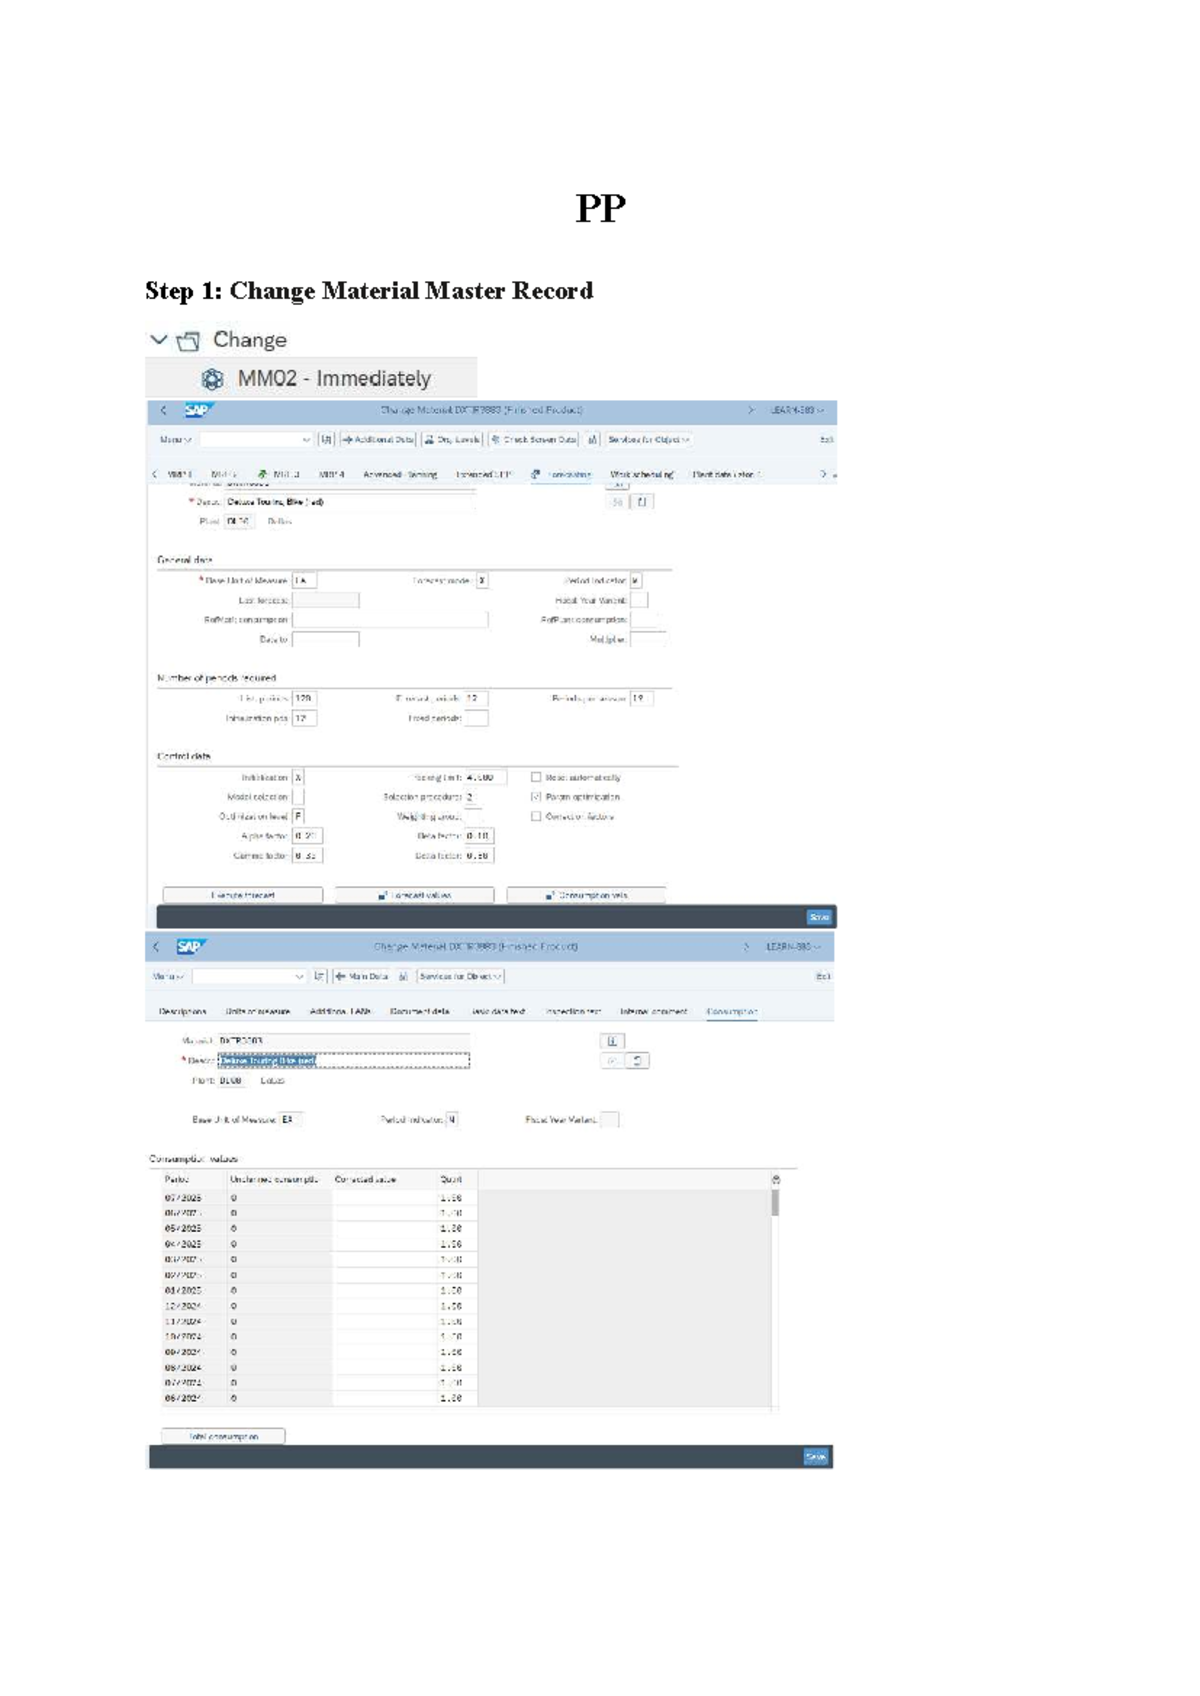The image size is (1200, 1696).
Task: Toggle Param. optimization checkbox
Action: click(536, 797)
